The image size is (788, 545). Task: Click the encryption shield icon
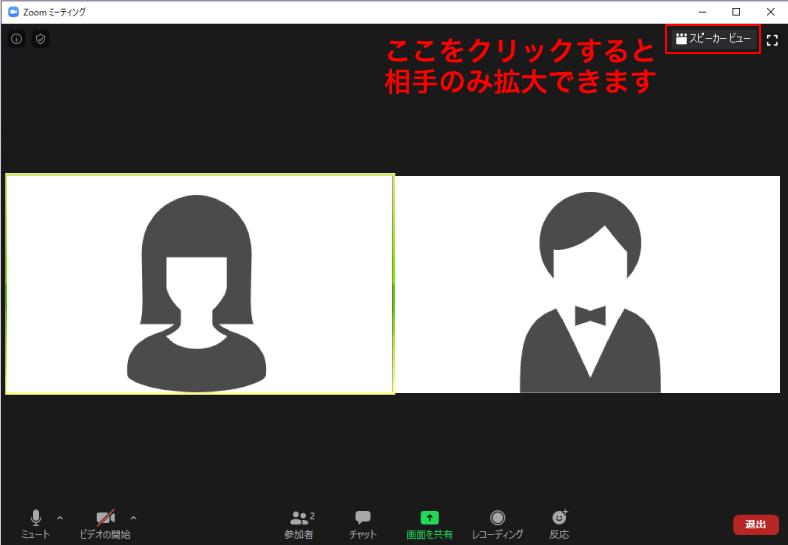40,39
